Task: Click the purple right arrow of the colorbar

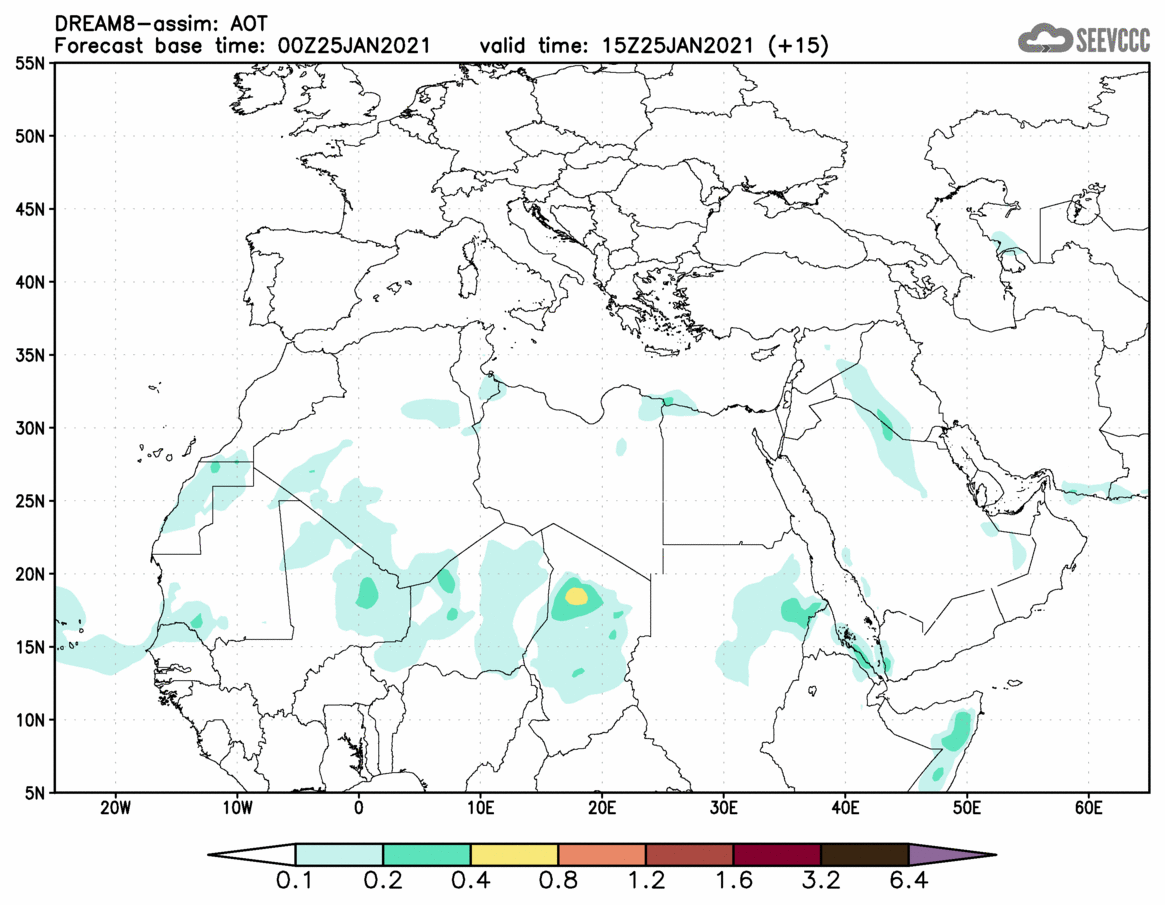Action: point(951,854)
